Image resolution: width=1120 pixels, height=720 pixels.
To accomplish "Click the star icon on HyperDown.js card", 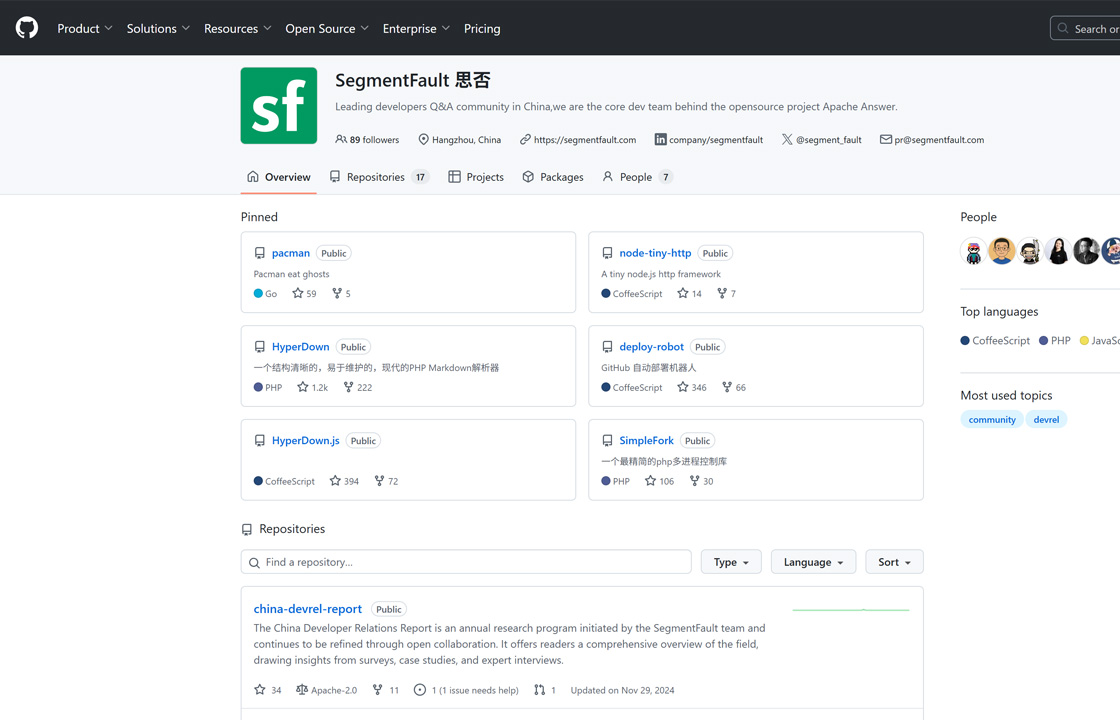I will (x=335, y=481).
